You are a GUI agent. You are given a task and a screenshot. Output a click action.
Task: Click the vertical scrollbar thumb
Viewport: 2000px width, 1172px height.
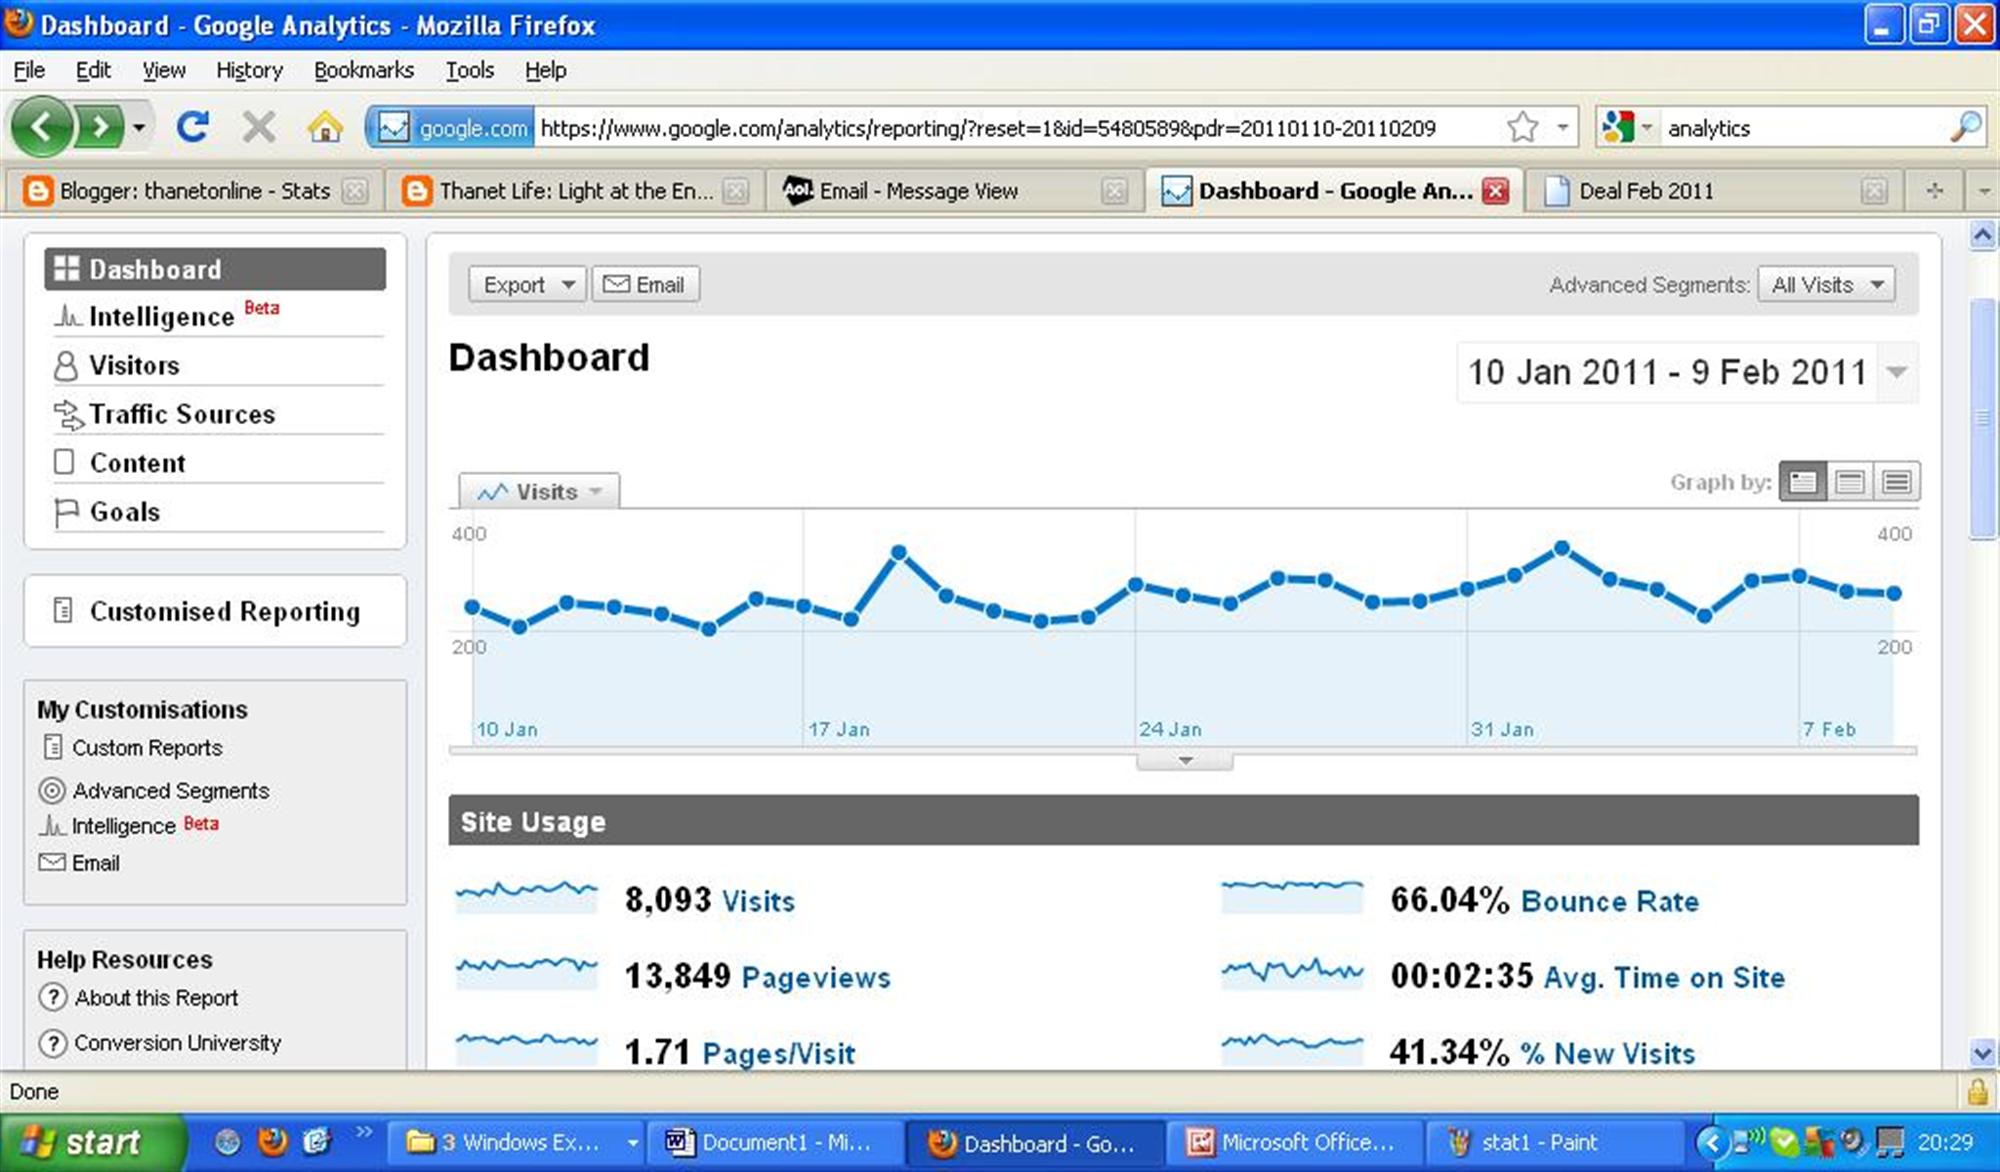[1982, 418]
